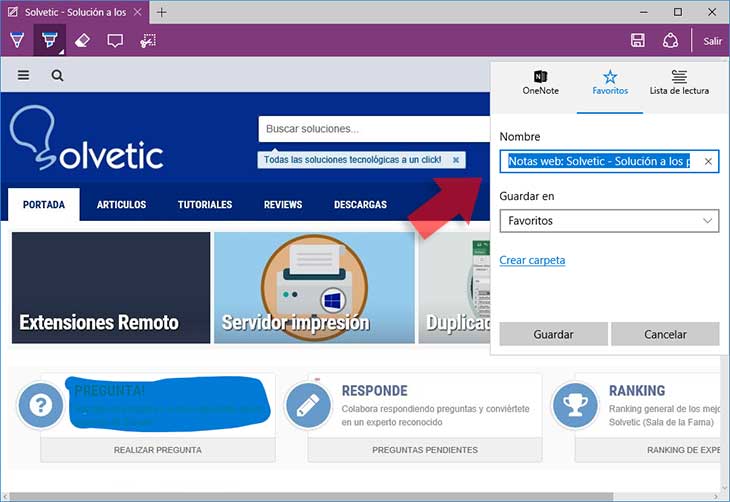
Task: Click the trophy RANKING icon
Action: click(575, 405)
